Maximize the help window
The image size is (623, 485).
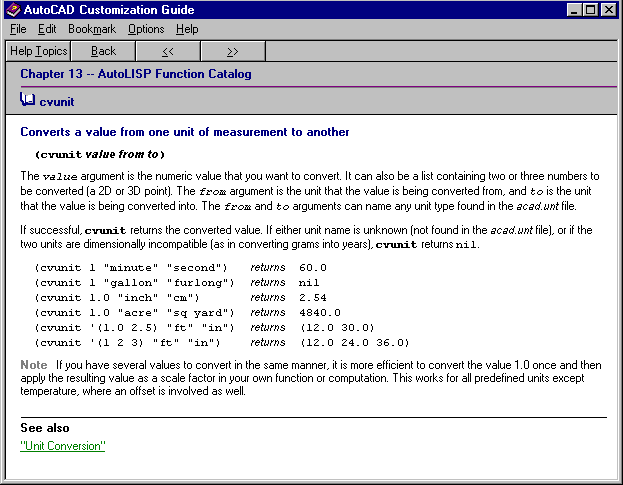click(x=591, y=10)
